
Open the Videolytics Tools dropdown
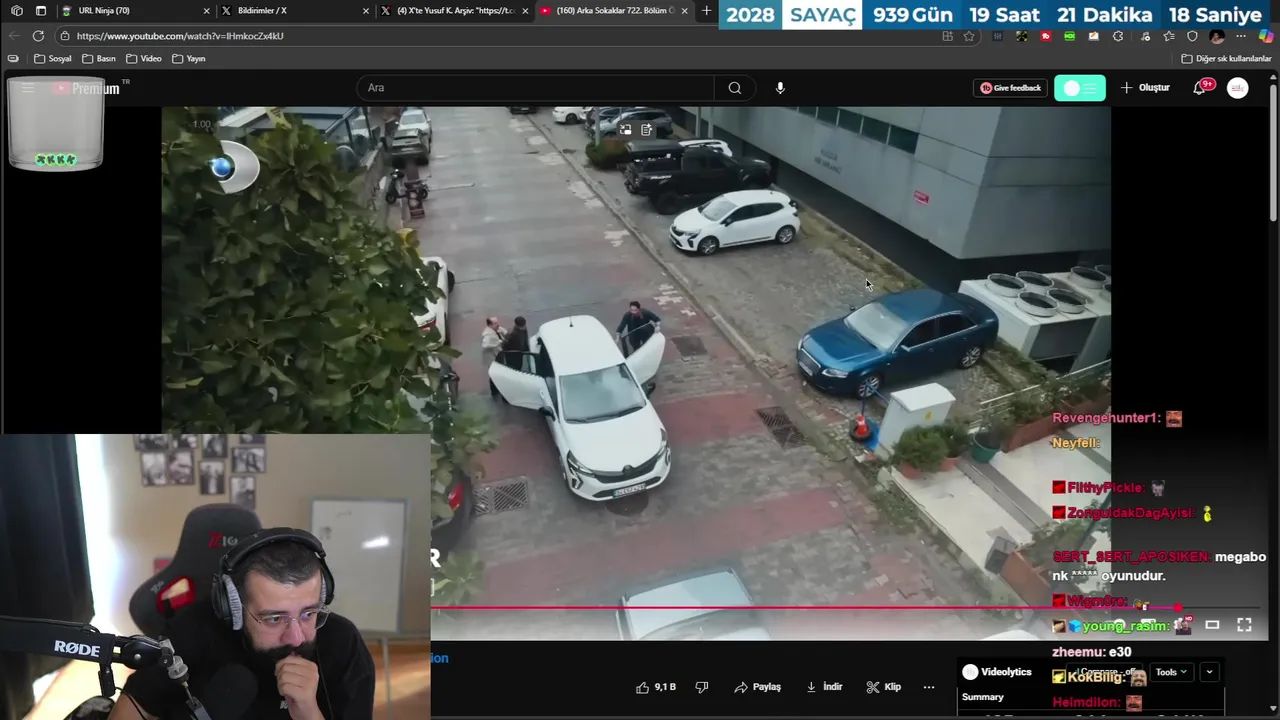coord(1171,672)
